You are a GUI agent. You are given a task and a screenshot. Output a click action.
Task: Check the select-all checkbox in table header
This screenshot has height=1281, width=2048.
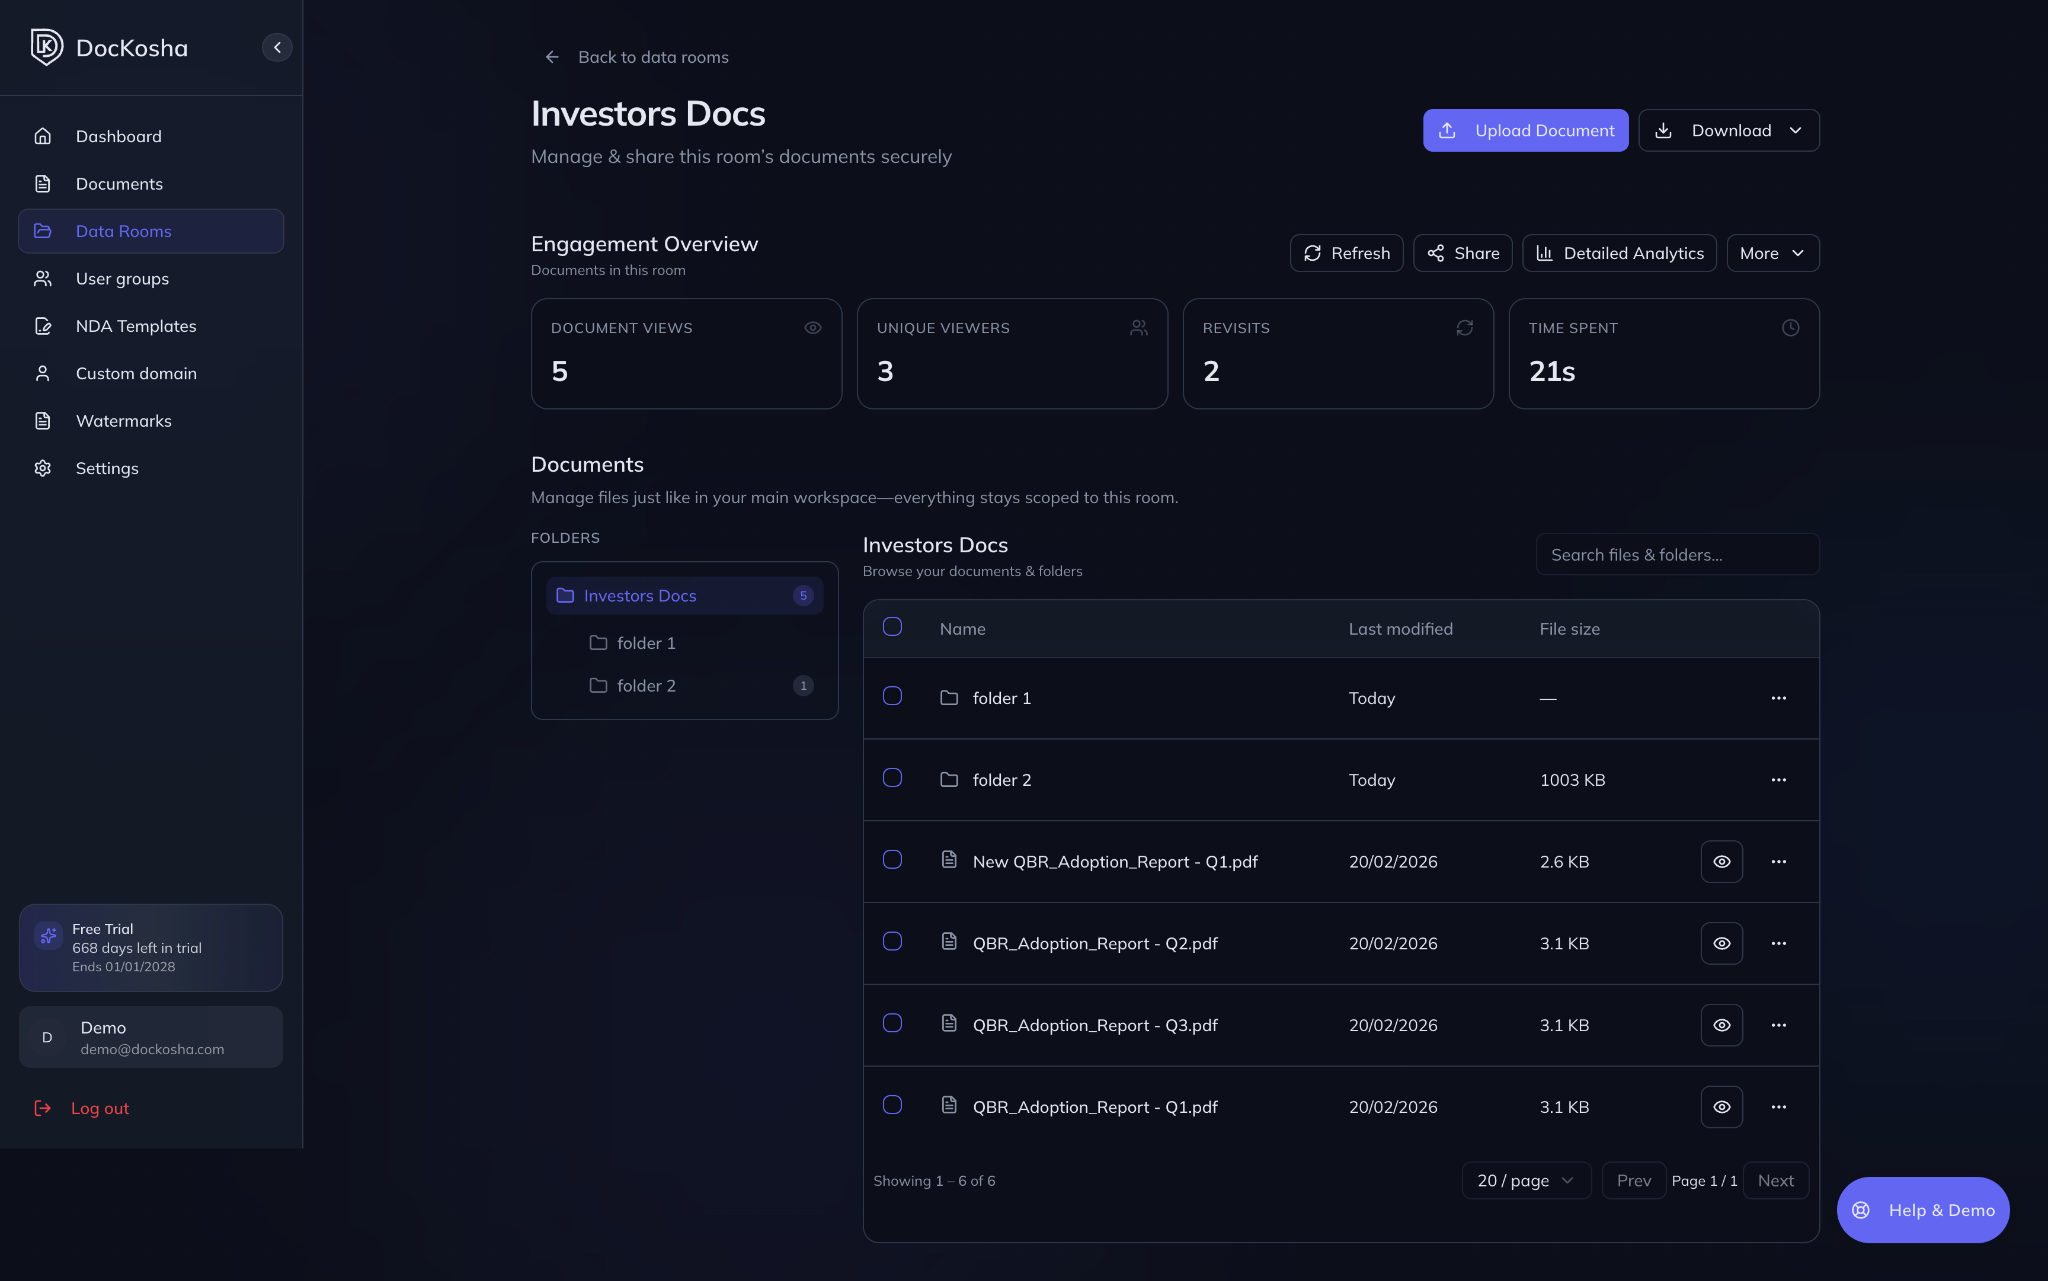click(892, 627)
